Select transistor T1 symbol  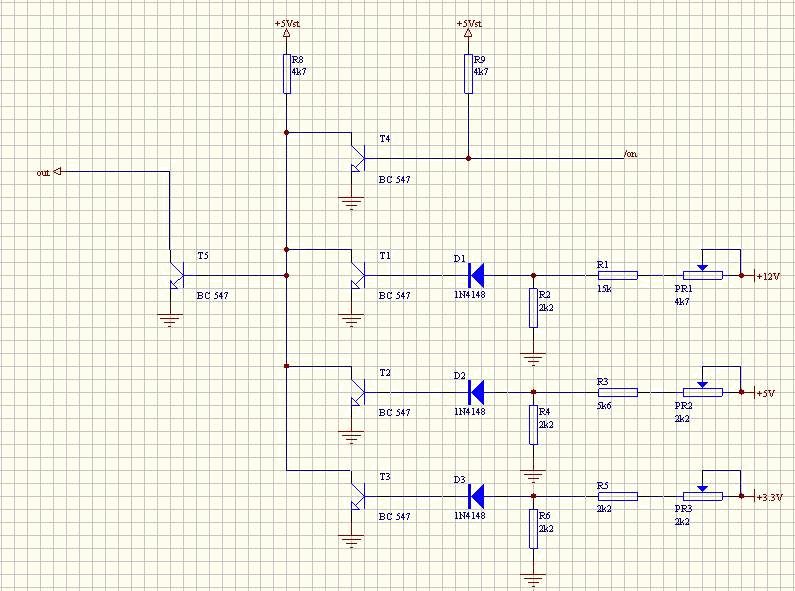357,276
